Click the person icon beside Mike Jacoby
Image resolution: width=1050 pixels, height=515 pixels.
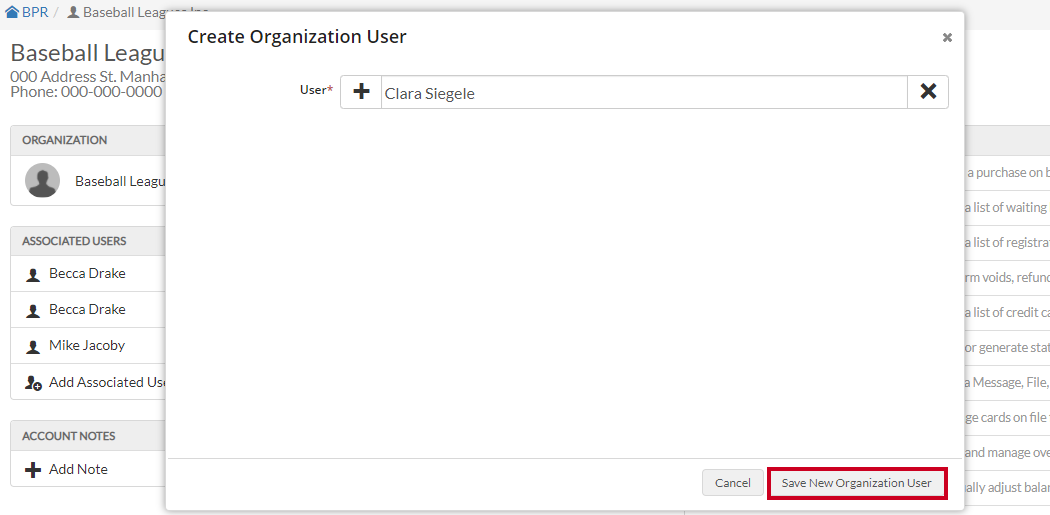tap(33, 347)
